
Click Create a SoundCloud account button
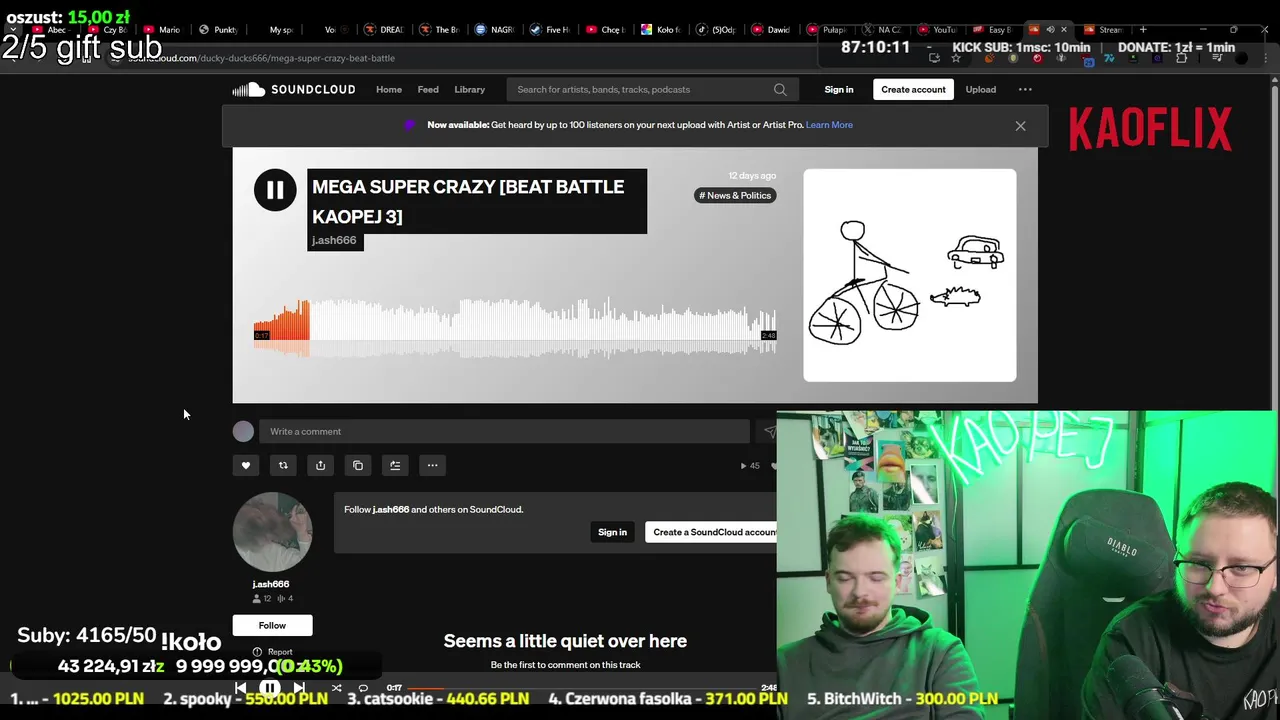[x=712, y=532]
